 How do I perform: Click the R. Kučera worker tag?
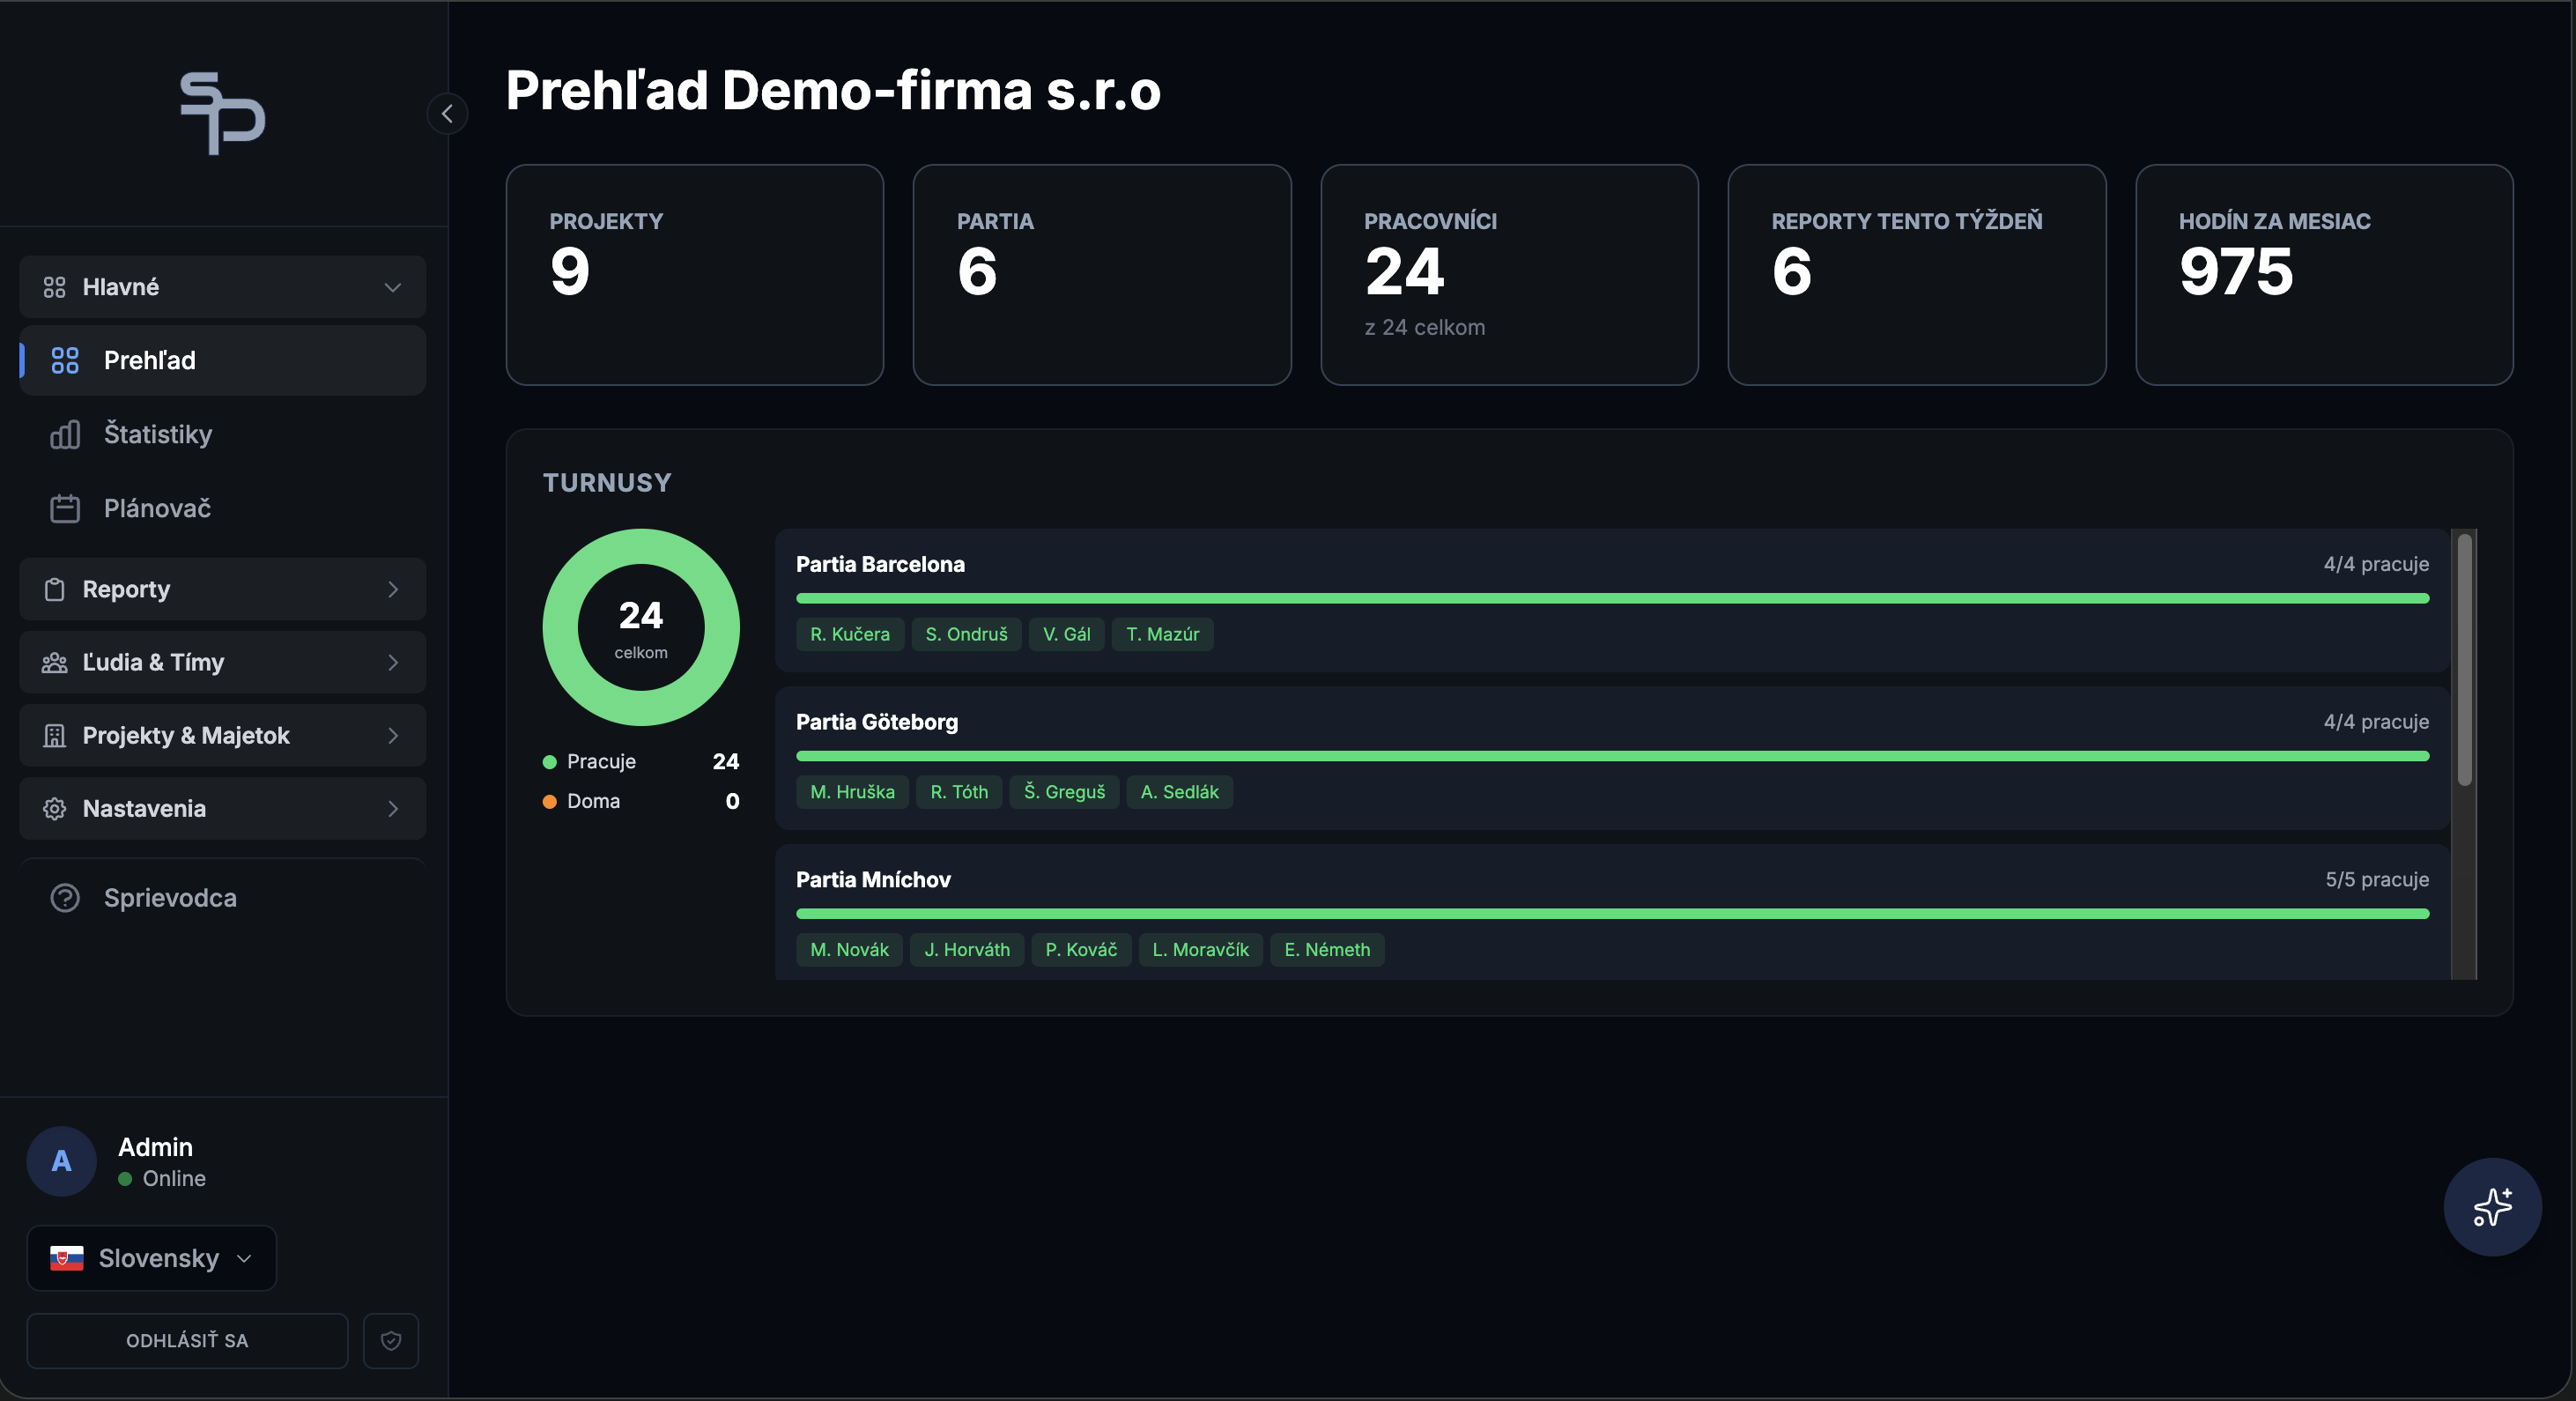tap(850, 634)
